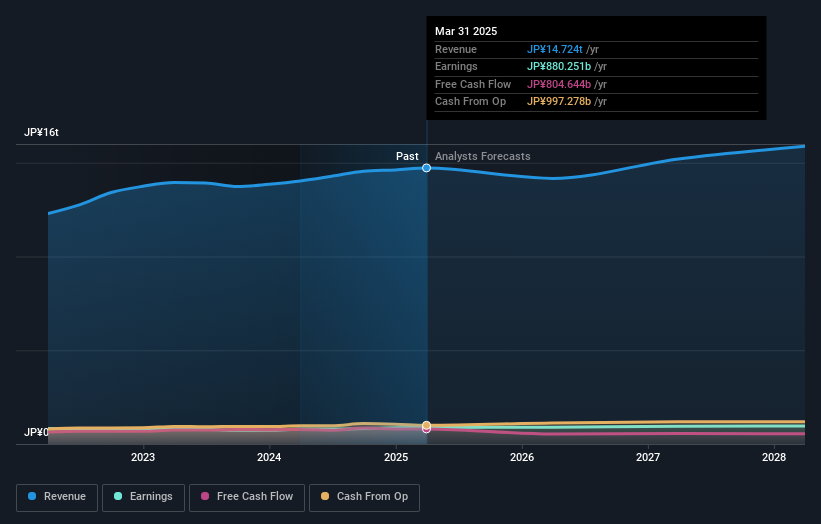Toggle the Revenue legend series

point(57,497)
